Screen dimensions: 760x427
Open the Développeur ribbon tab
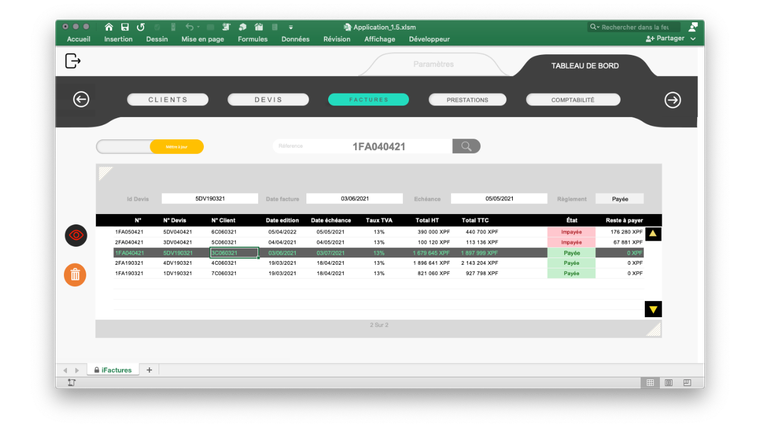pos(429,39)
